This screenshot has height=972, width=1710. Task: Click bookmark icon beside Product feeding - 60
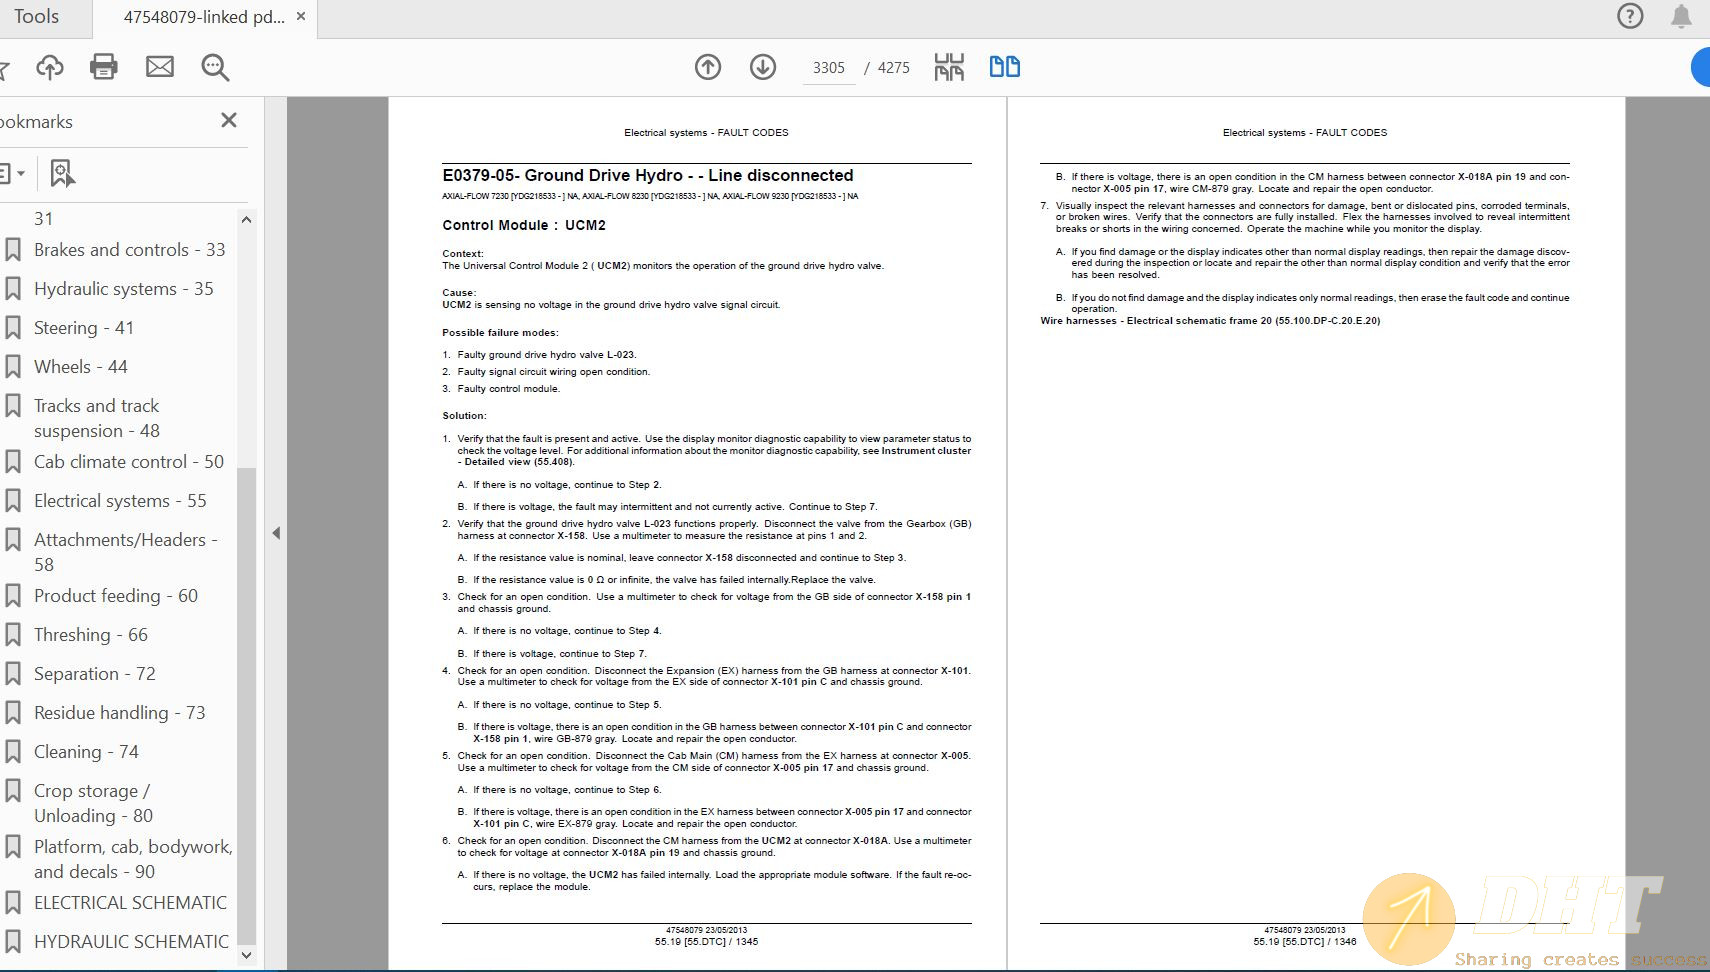pyautogui.click(x=13, y=596)
